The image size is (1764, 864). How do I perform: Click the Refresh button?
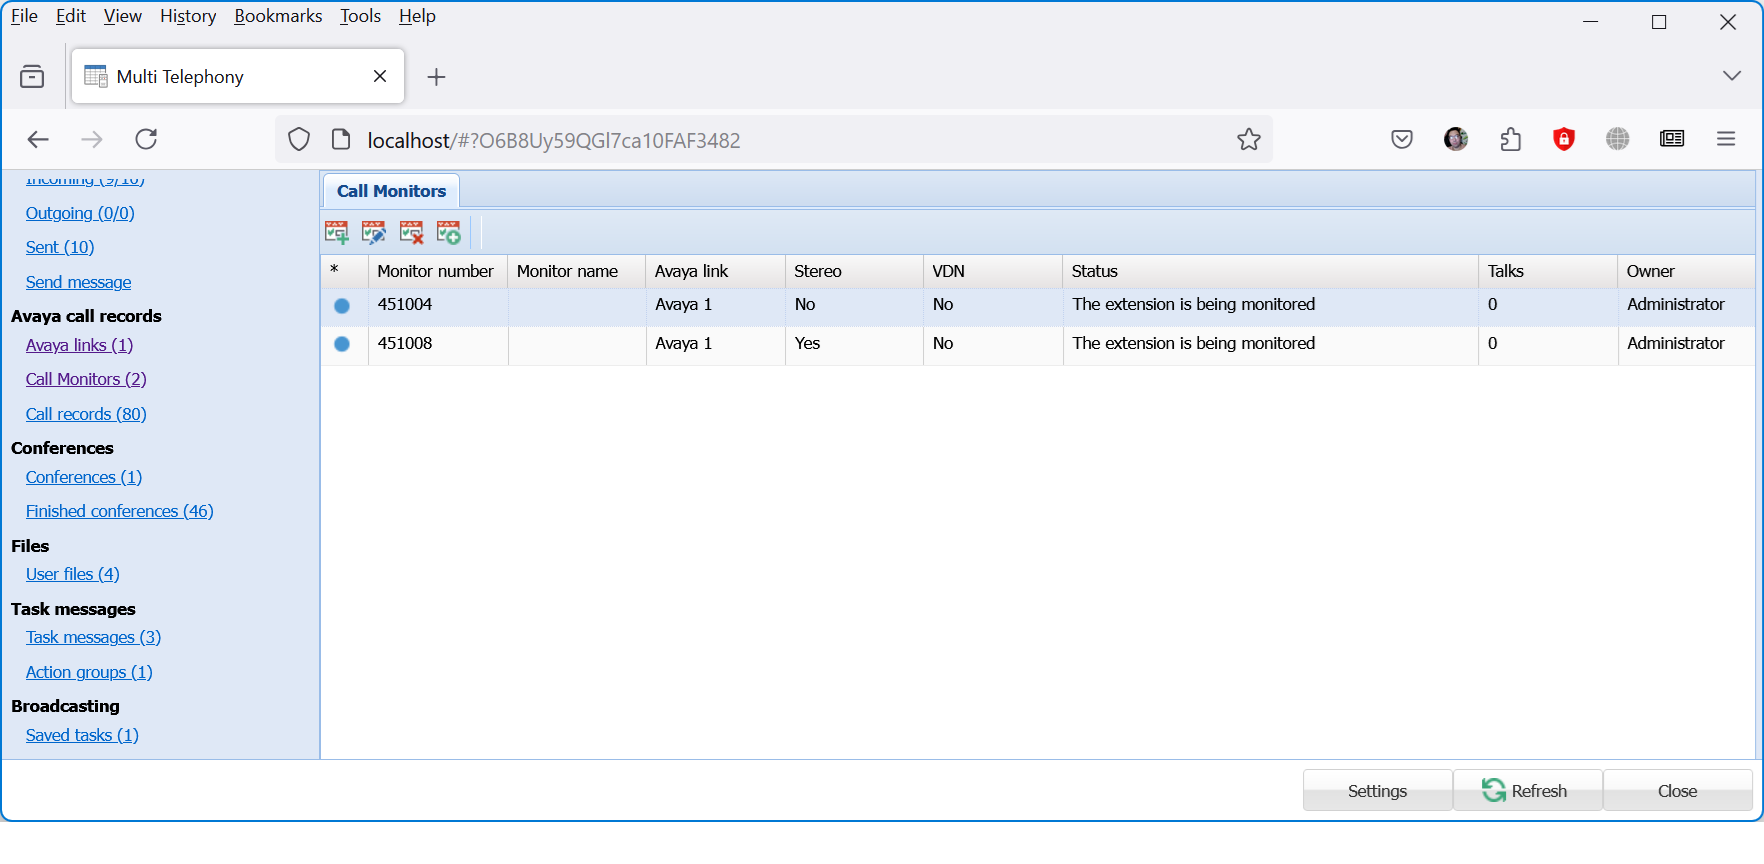1527,791
